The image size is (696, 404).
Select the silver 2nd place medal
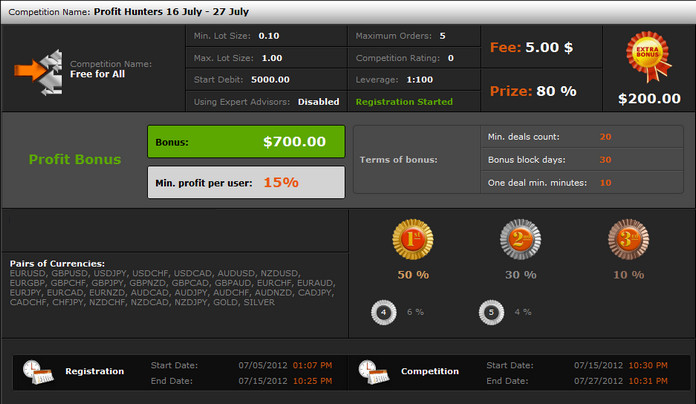(x=521, y=239)
